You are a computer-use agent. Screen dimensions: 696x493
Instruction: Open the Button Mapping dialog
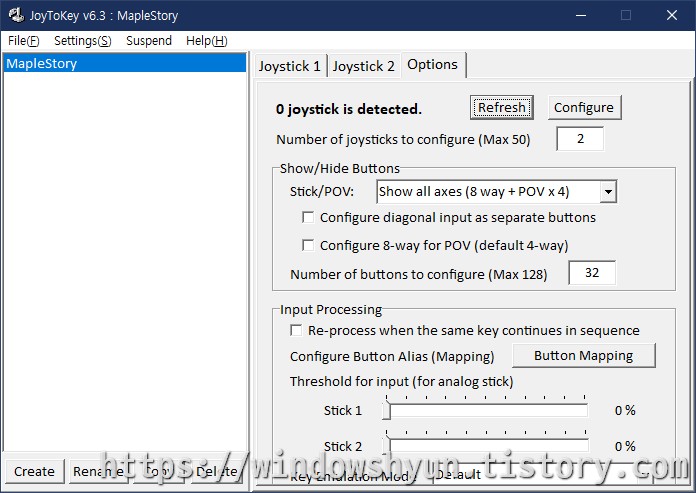(x=584, y=356)
